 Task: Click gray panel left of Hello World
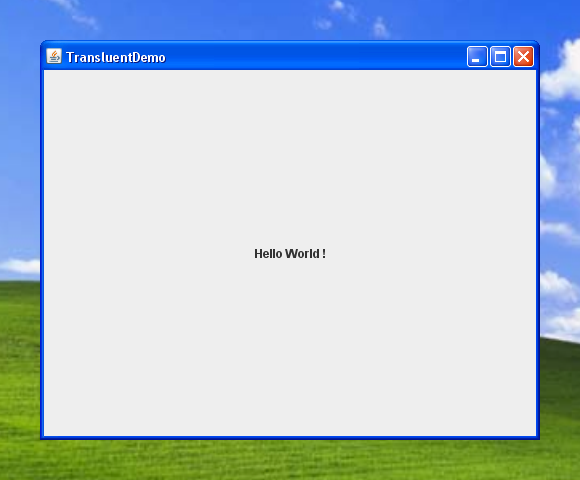coord(148,254)
